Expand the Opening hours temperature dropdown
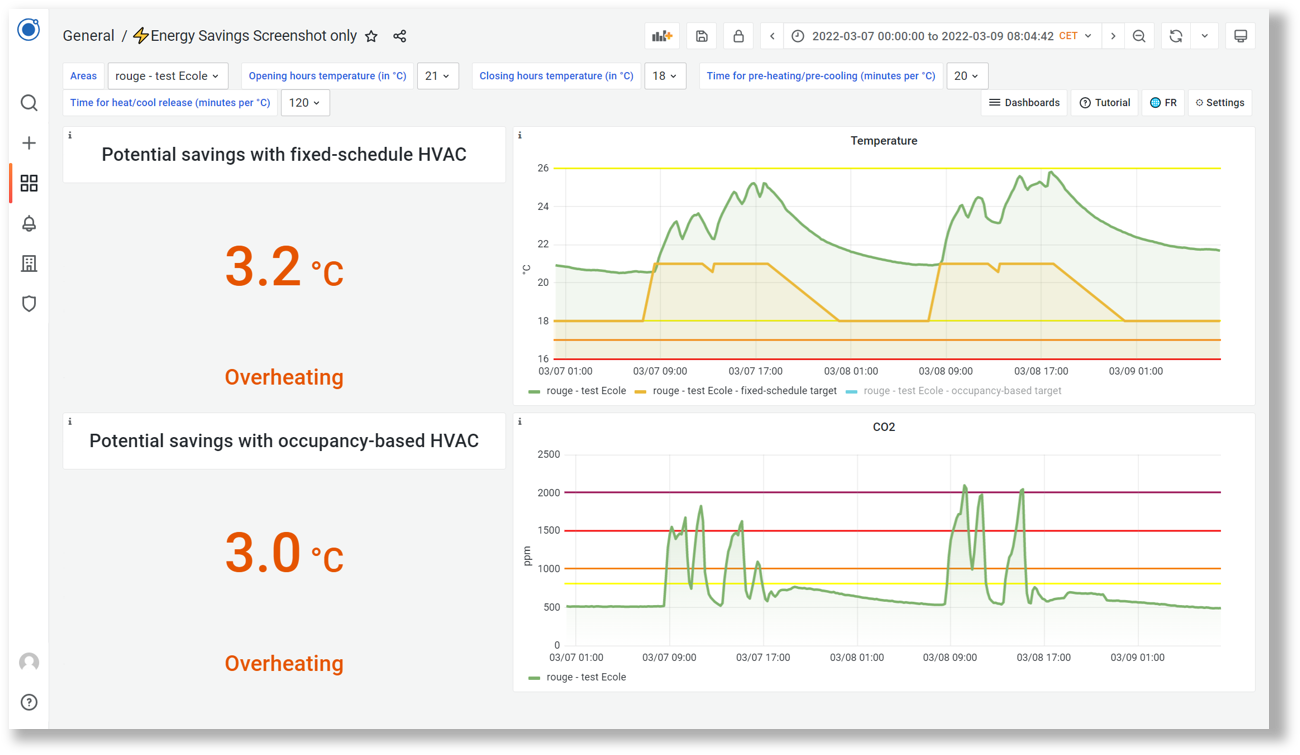The width and height of the screenshot is (1300, 755). [438, 75]
